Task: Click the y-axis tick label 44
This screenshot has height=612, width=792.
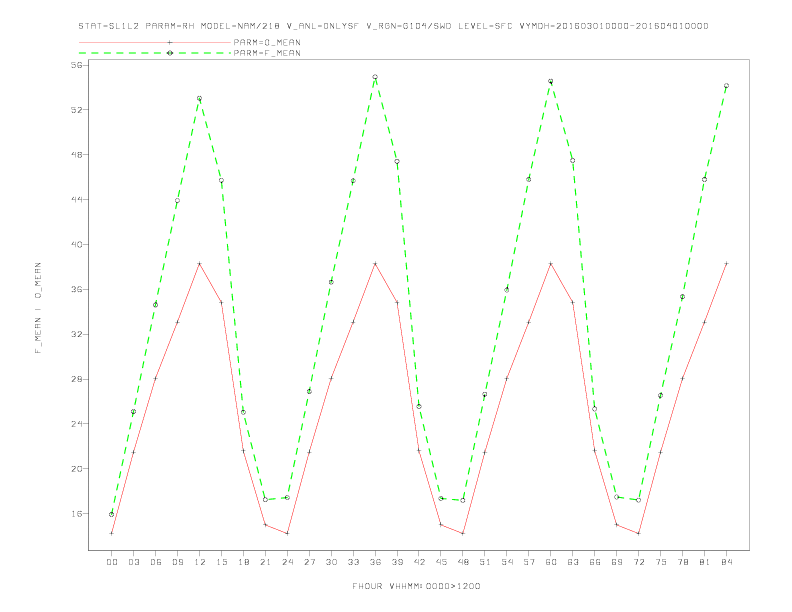Action: pyautogui.click(x=77, y=199)
